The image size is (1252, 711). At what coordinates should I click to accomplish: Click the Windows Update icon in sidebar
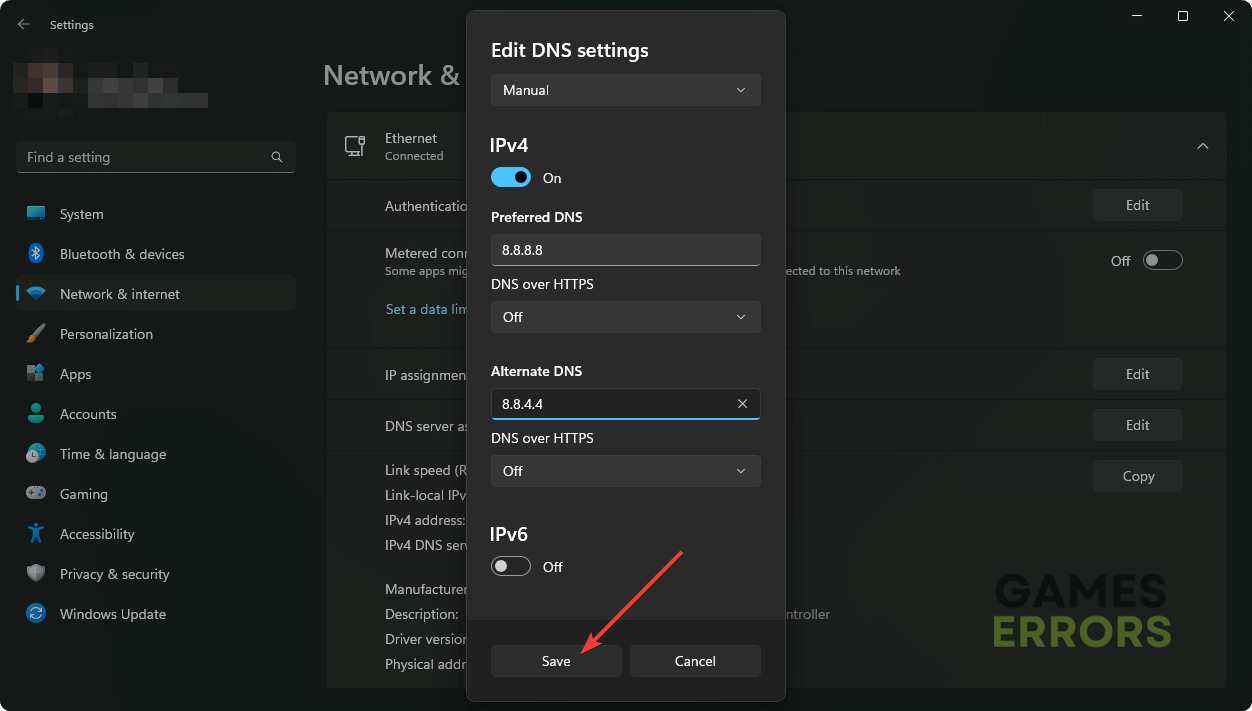(x=36, y=614)
